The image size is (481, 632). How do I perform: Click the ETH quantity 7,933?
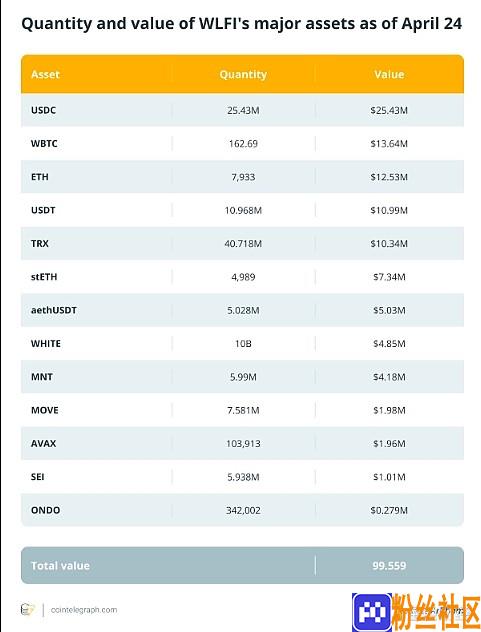pyautogui.click(x=243, y=177)
